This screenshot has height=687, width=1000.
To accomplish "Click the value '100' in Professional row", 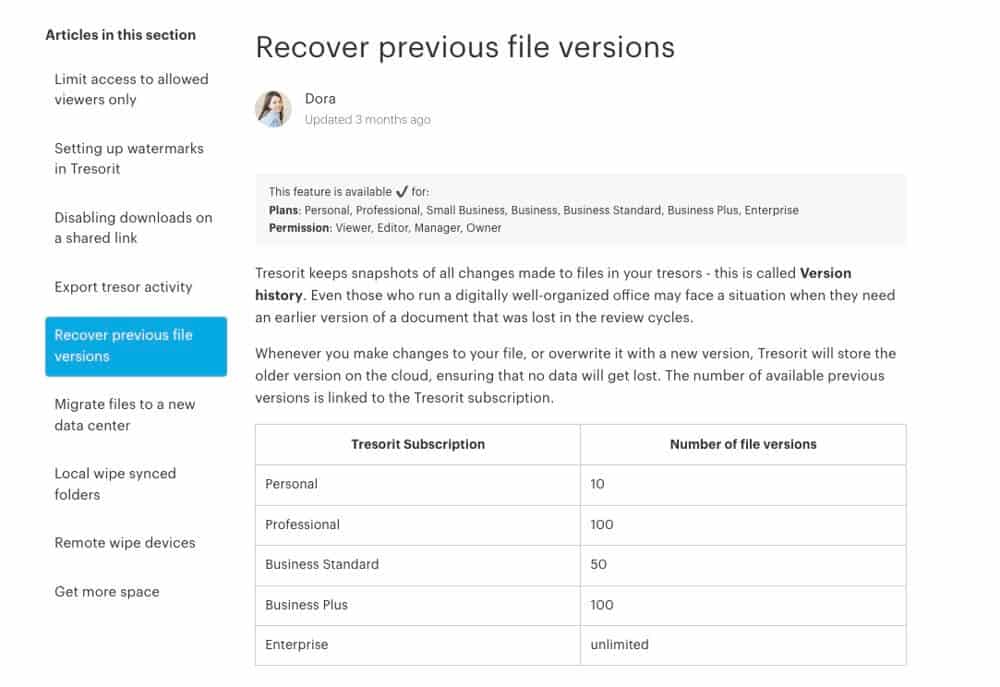I will pos(602,525).
